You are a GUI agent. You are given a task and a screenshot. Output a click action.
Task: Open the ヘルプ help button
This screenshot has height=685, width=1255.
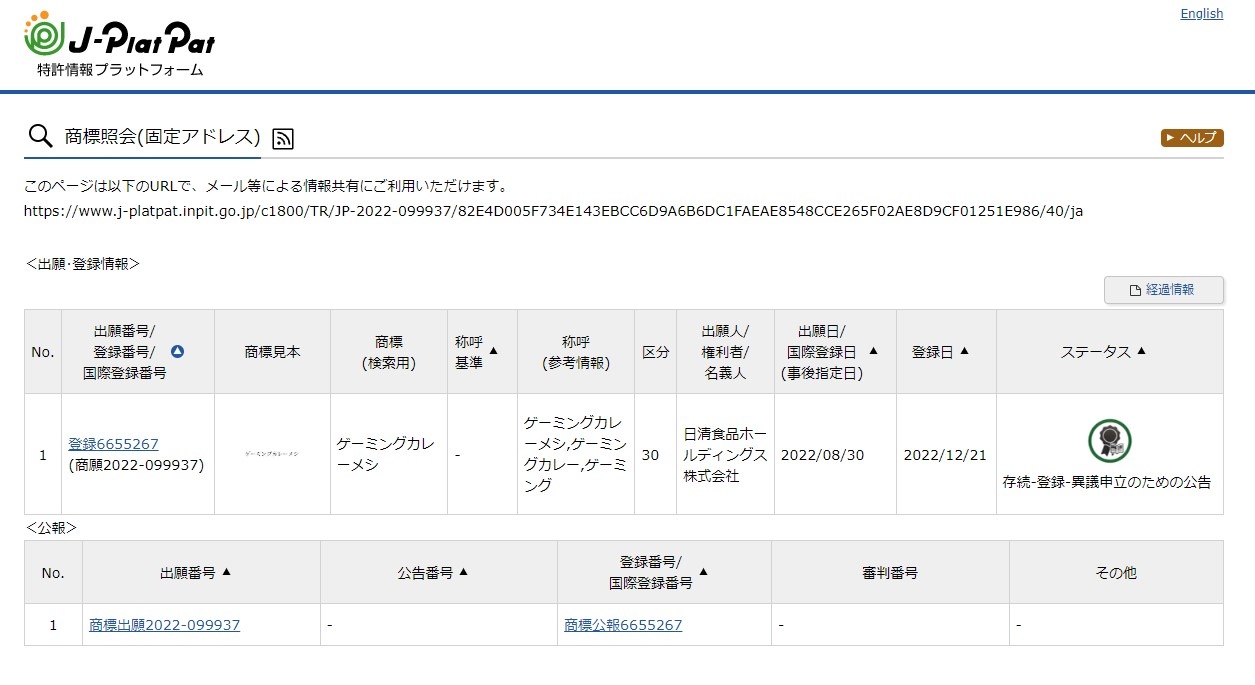coord(1192,138)
